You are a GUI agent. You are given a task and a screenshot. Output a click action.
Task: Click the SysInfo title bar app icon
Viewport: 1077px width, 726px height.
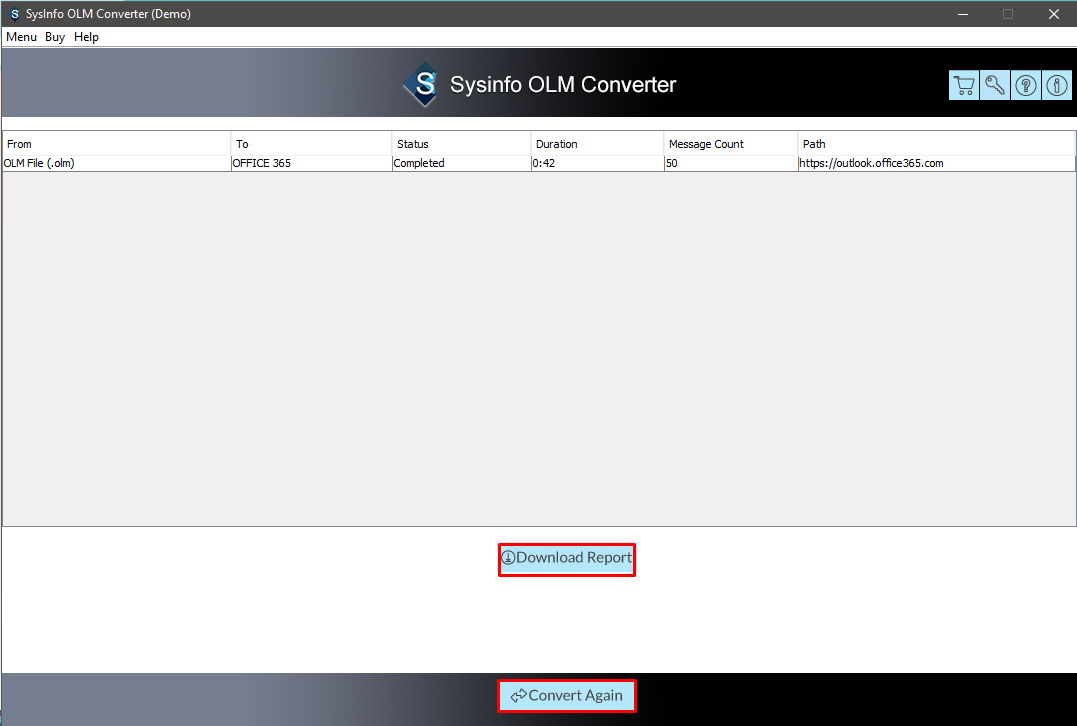[x=14, y=14]
